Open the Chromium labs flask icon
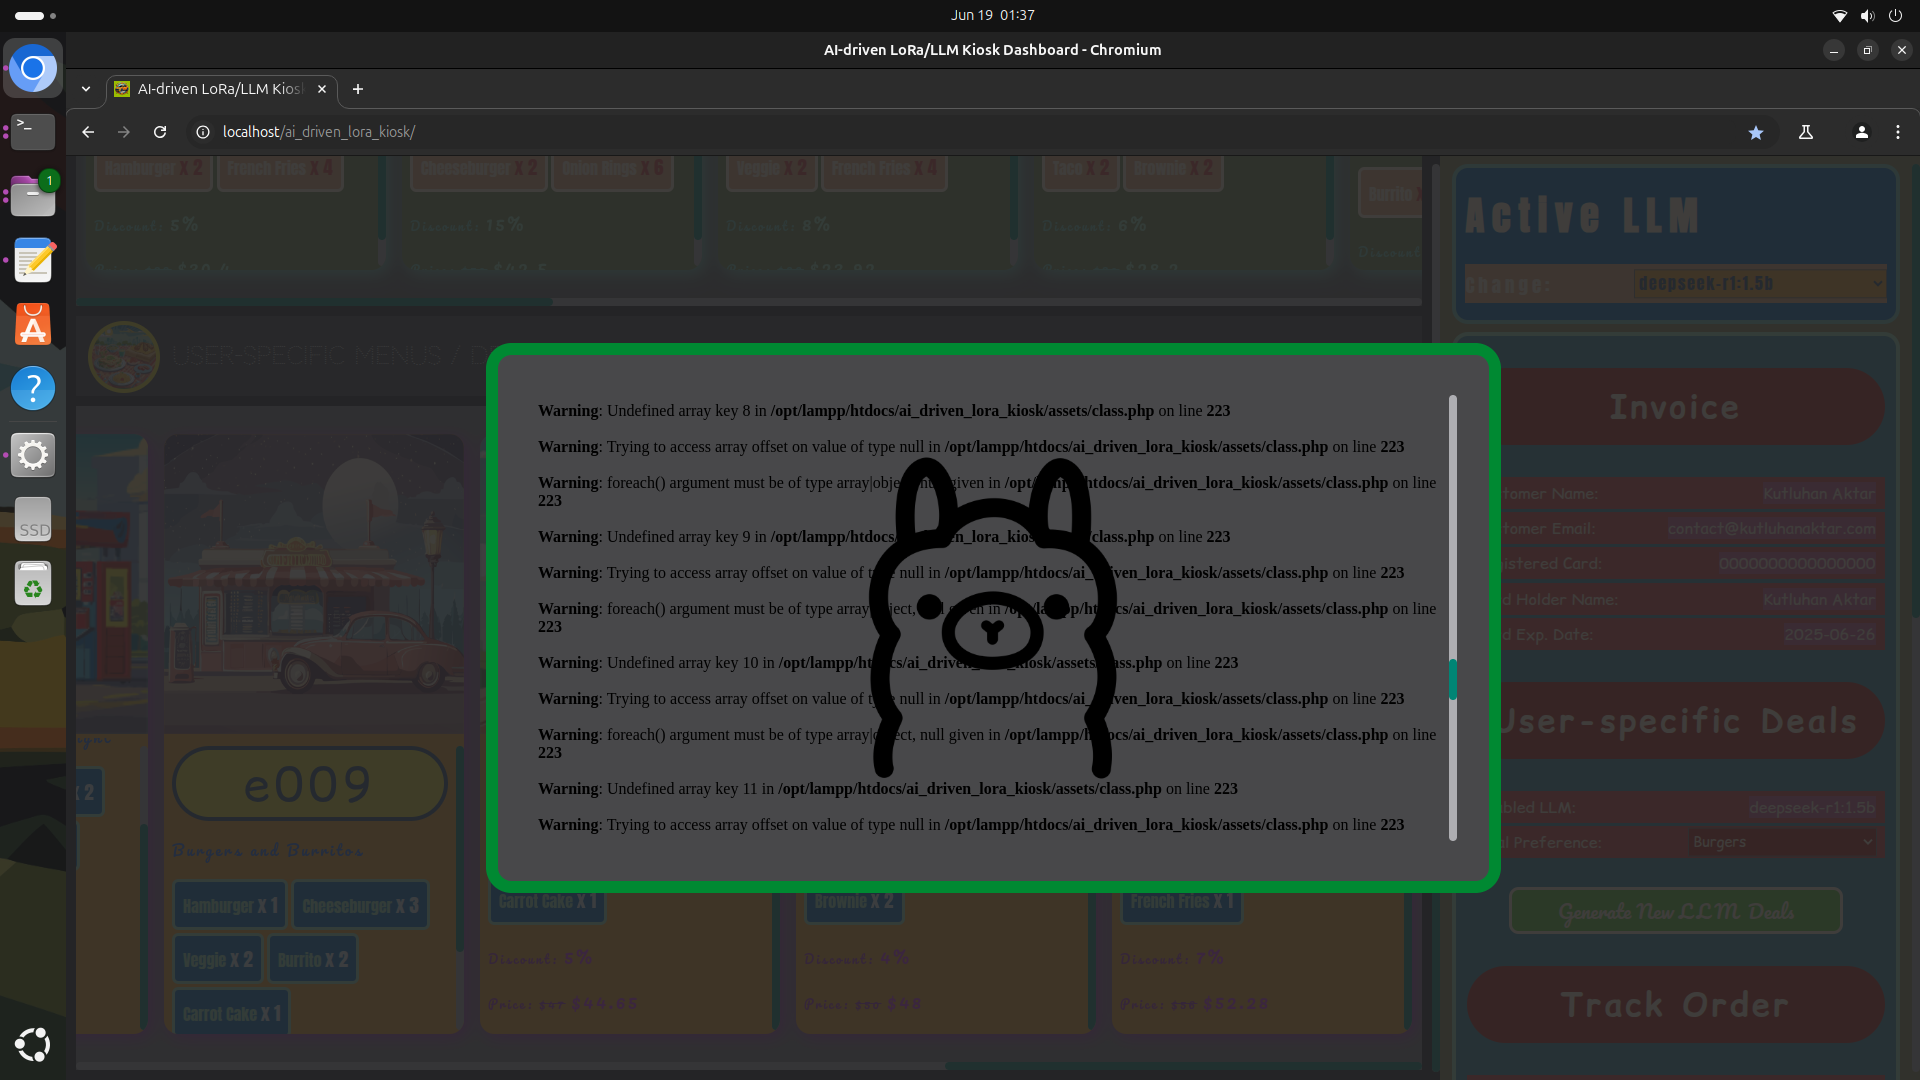The image size is (1920, 1080). (1806, 132)
